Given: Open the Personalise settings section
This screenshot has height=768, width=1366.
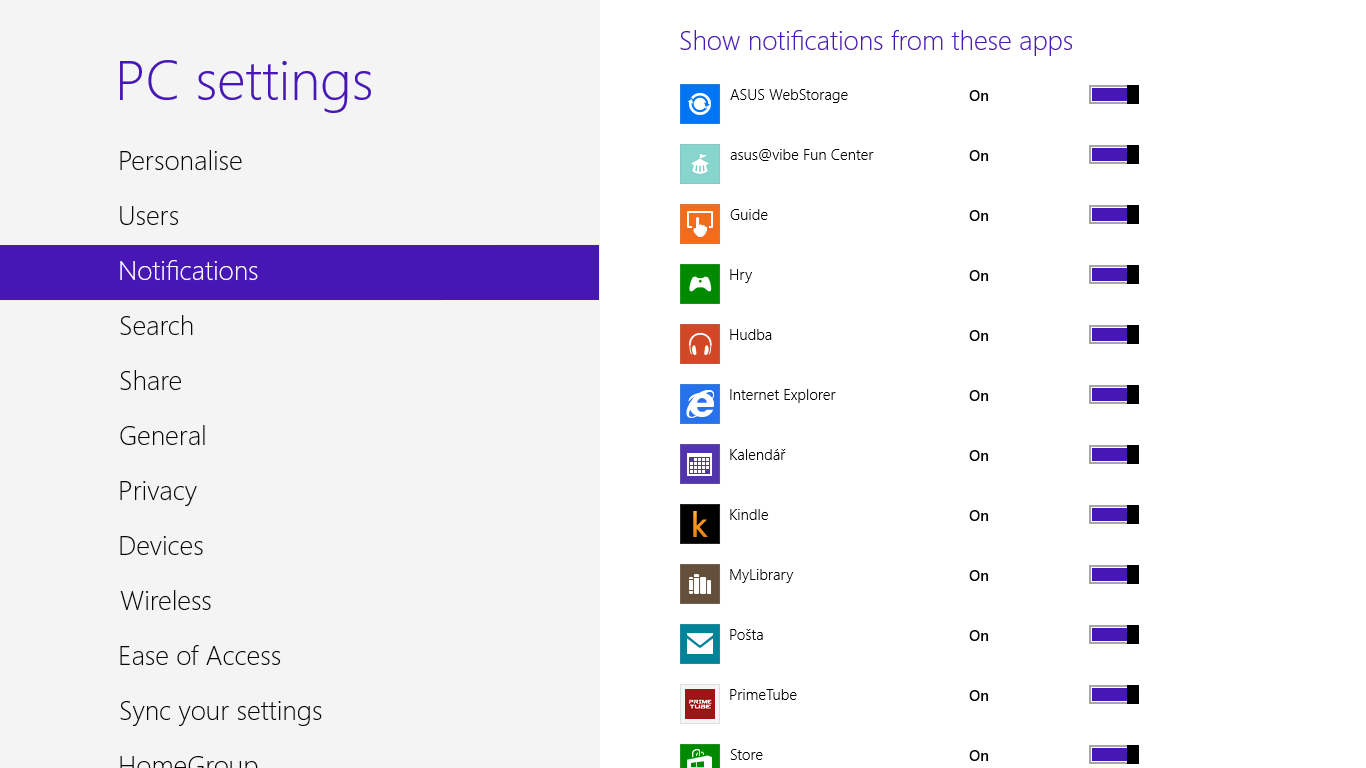Looking at the screenshot, I should click(x=180, y=161).
